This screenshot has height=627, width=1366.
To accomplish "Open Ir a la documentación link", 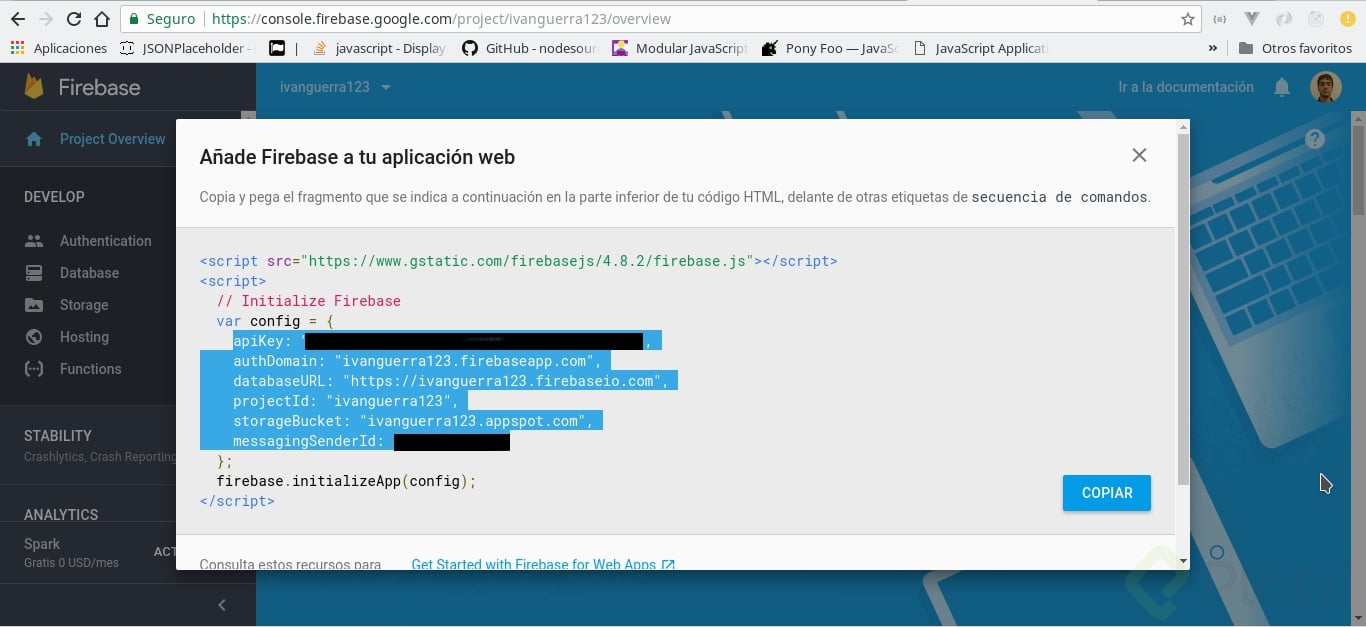I will pyautogui.click(x=1185, y=87).
